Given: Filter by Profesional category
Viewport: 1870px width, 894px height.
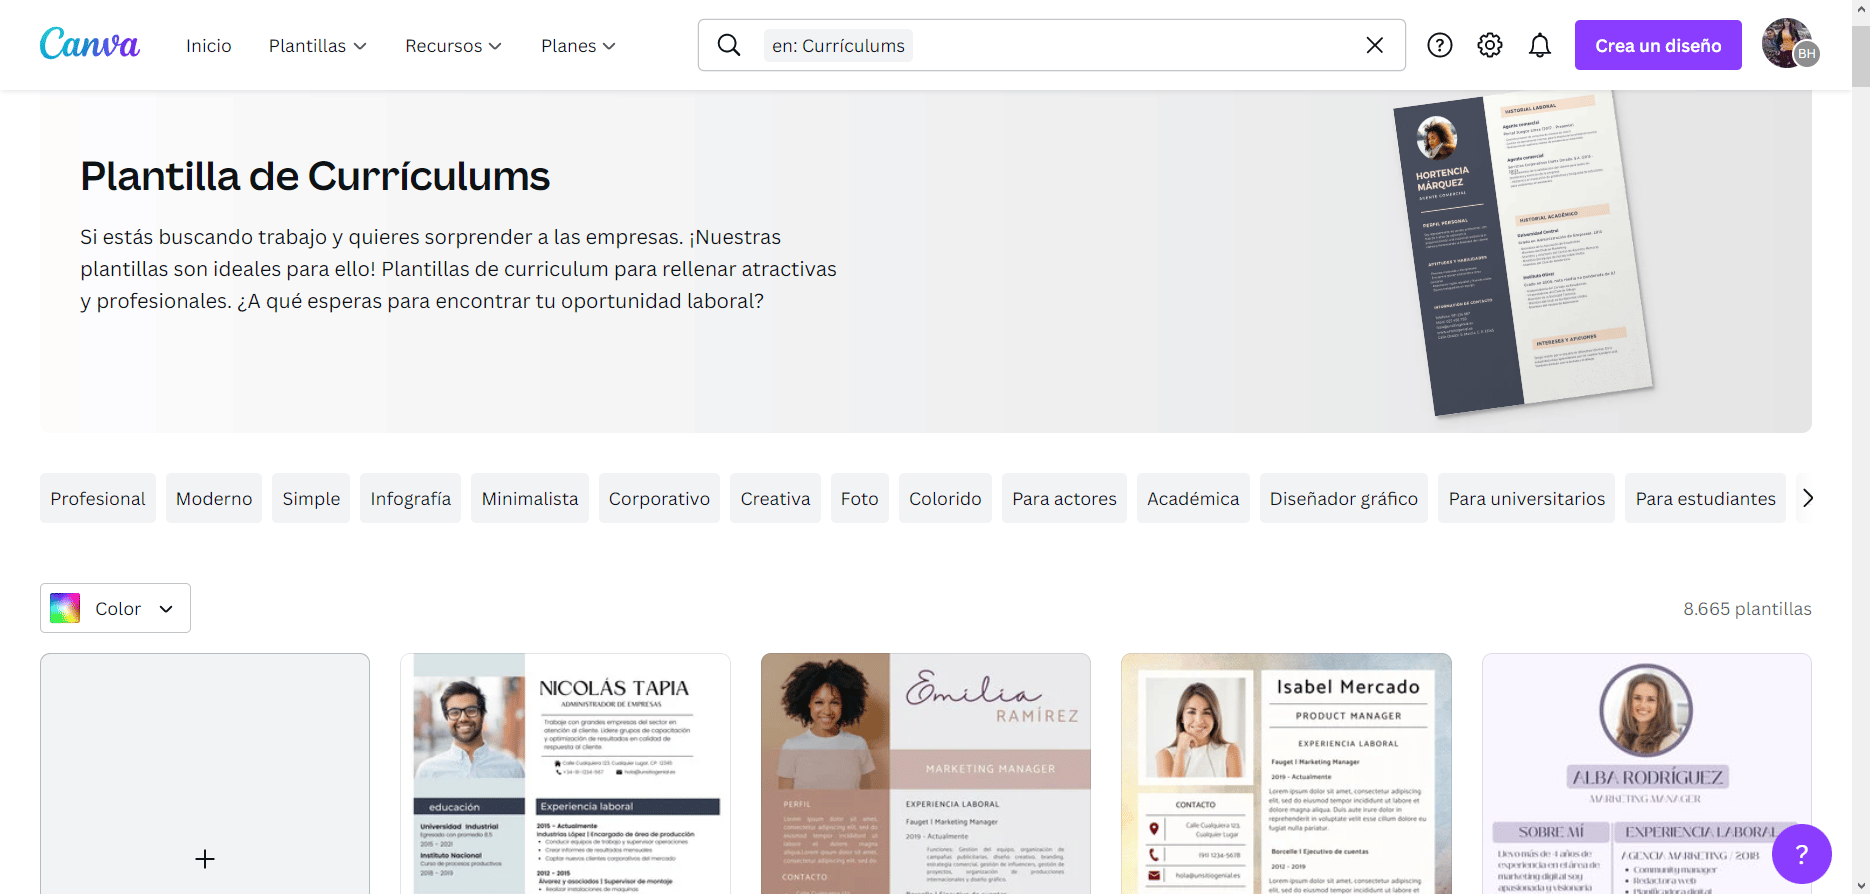Looking at the screenshot, I should [x=98, y=498].
